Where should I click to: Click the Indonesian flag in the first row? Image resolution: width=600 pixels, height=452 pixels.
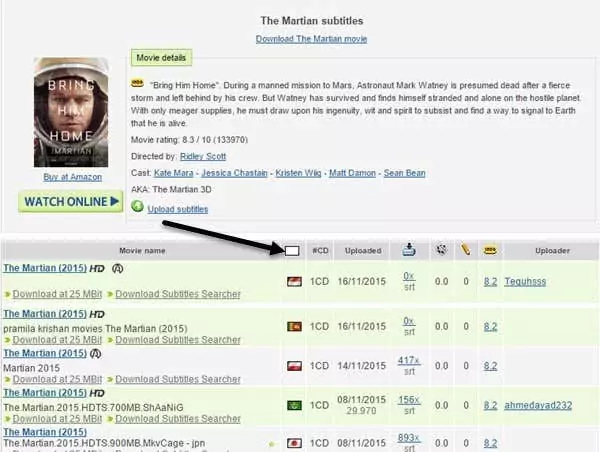click(293, 283)
